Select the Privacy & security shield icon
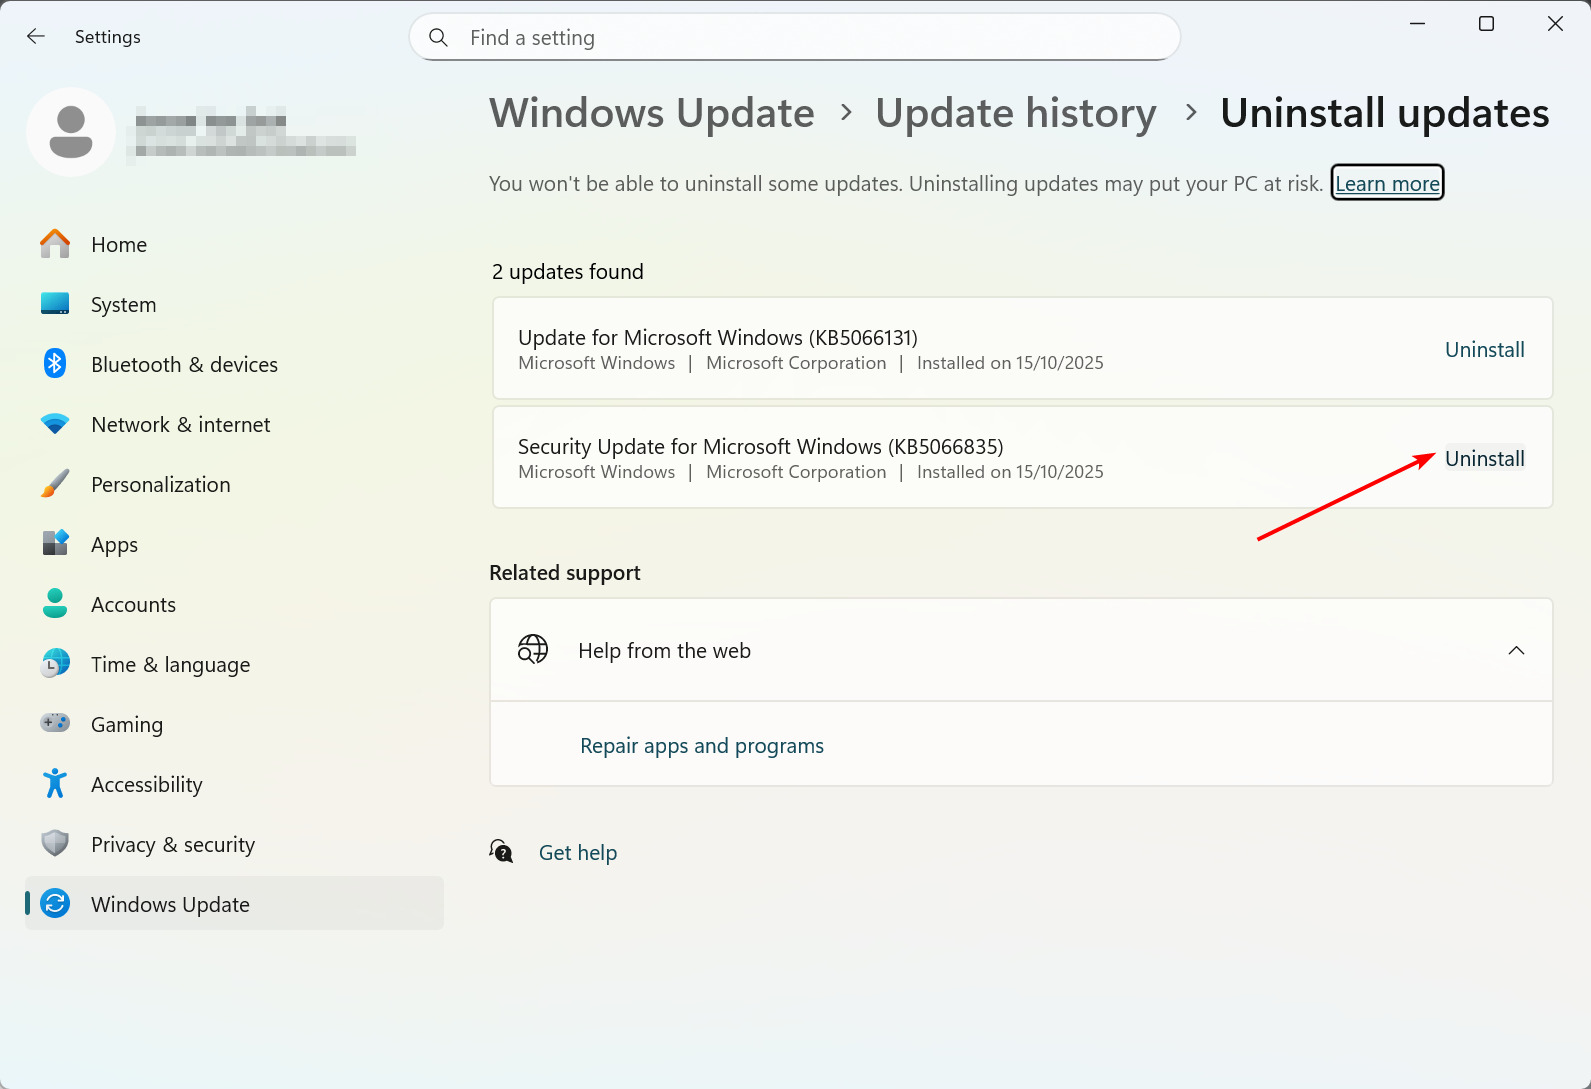 [55, 844]
